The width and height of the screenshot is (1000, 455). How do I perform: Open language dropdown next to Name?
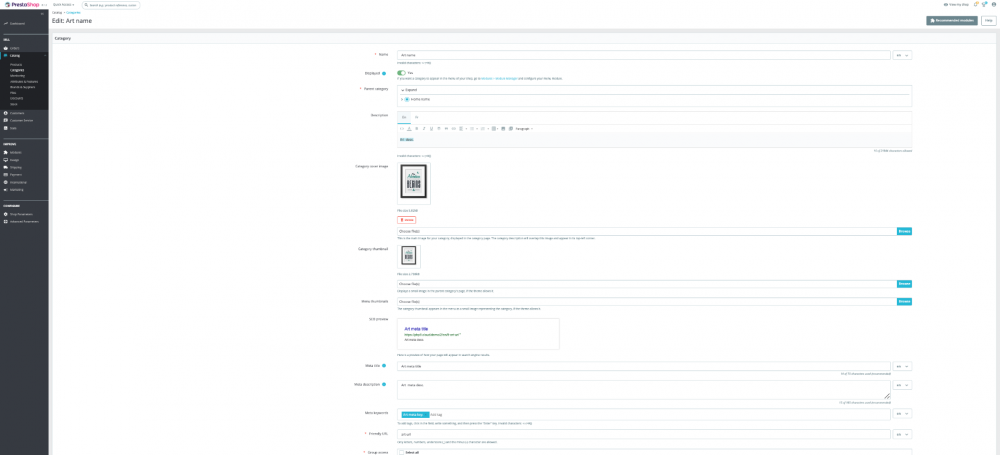click(902, 55)
